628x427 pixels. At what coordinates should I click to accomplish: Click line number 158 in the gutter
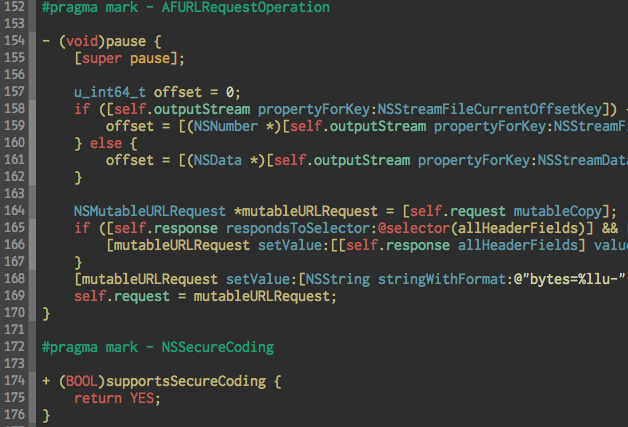click(14, 109)
